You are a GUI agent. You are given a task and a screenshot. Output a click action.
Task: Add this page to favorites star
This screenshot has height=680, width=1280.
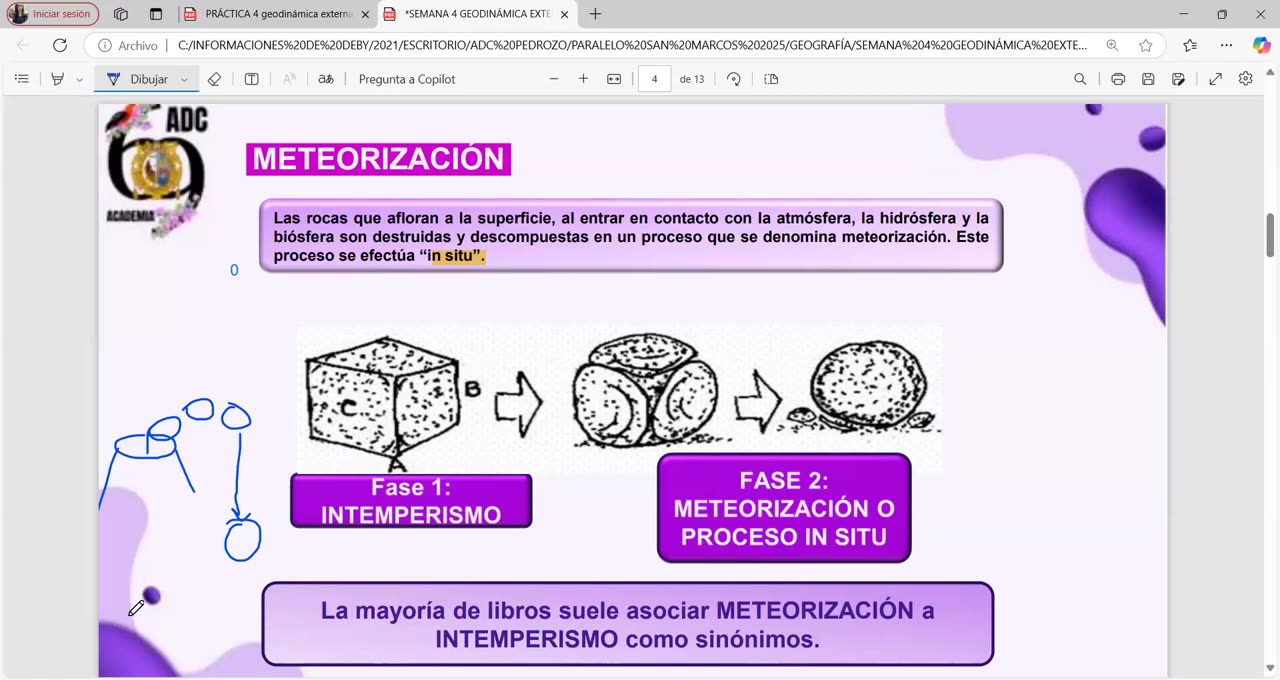pos(1146,45)
